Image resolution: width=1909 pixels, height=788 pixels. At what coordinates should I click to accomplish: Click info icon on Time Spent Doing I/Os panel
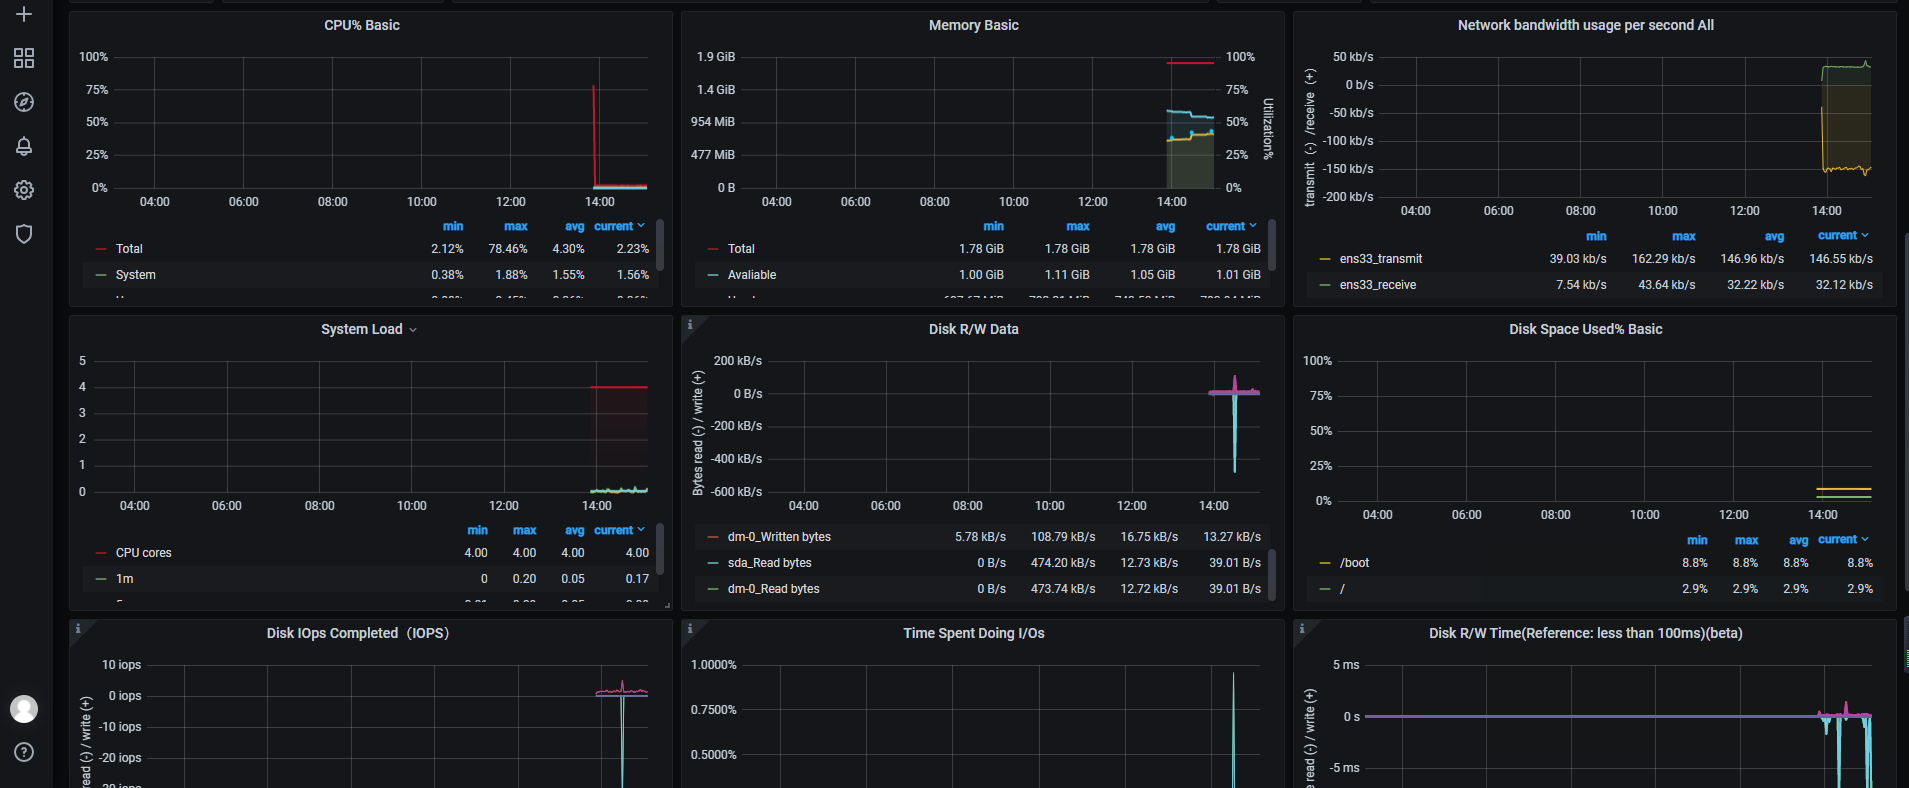click(x=690, y=629)
